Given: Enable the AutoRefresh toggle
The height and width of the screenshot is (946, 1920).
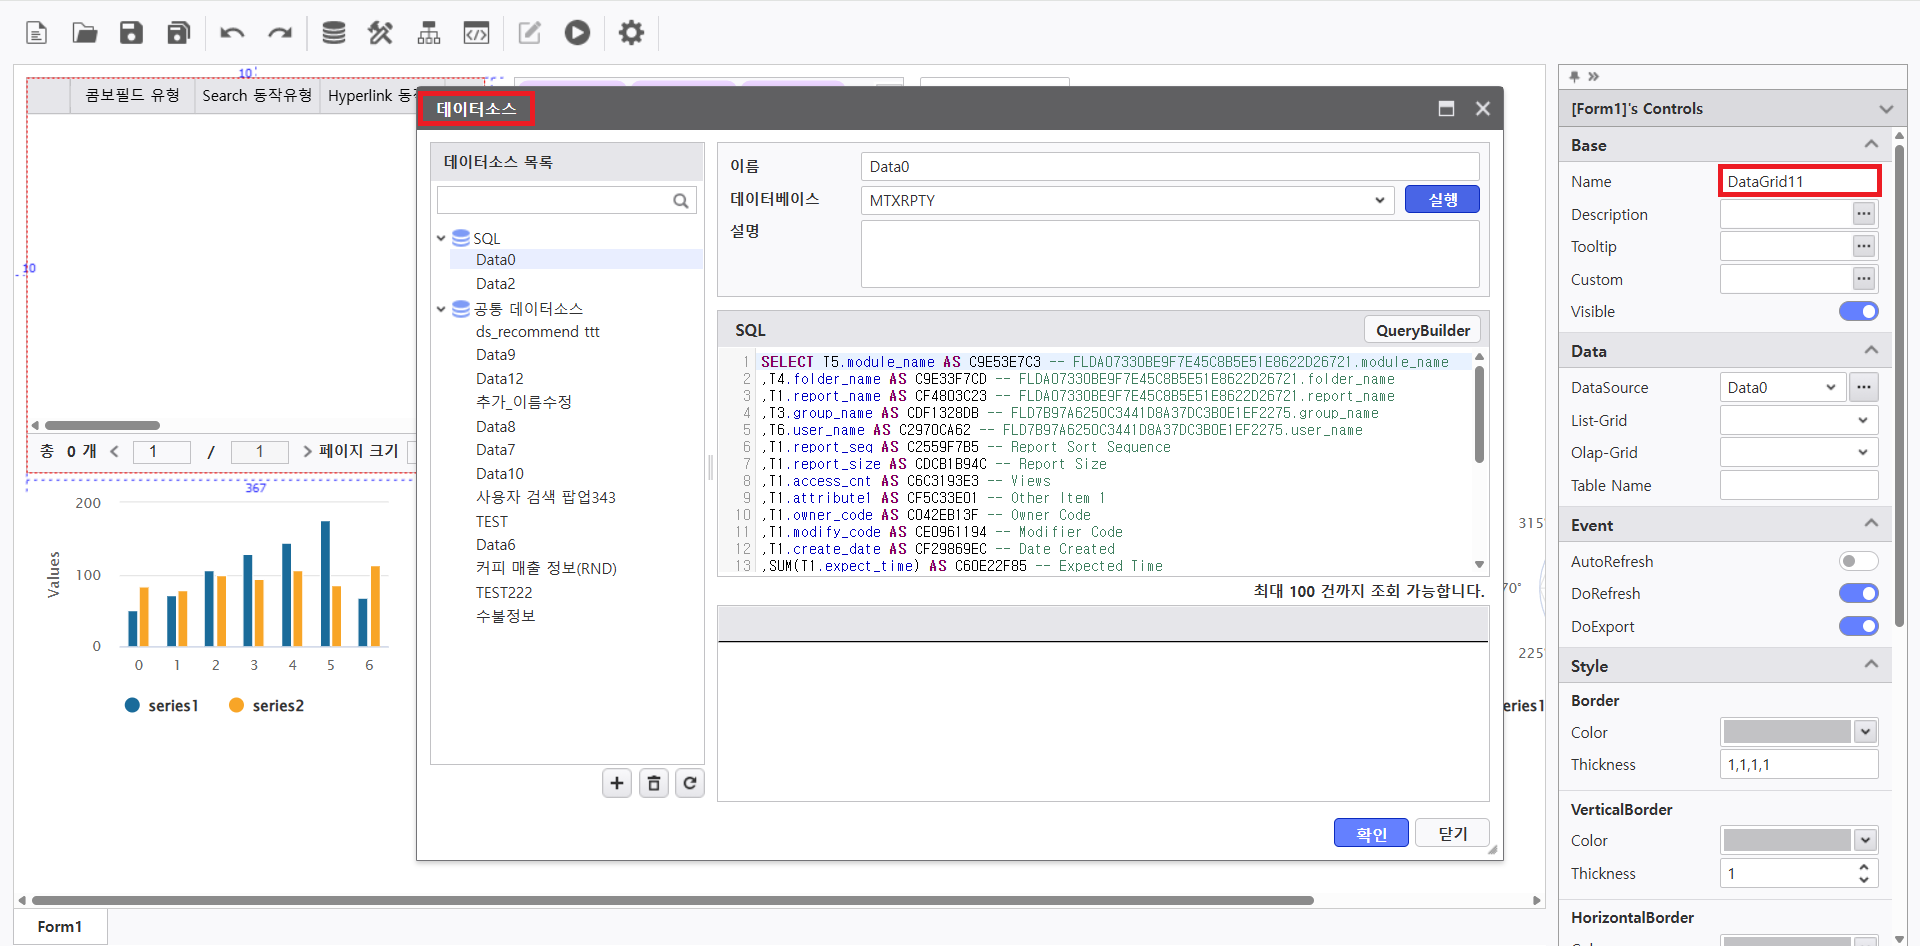Looking at the screenshot, I should pos(1858,562).
